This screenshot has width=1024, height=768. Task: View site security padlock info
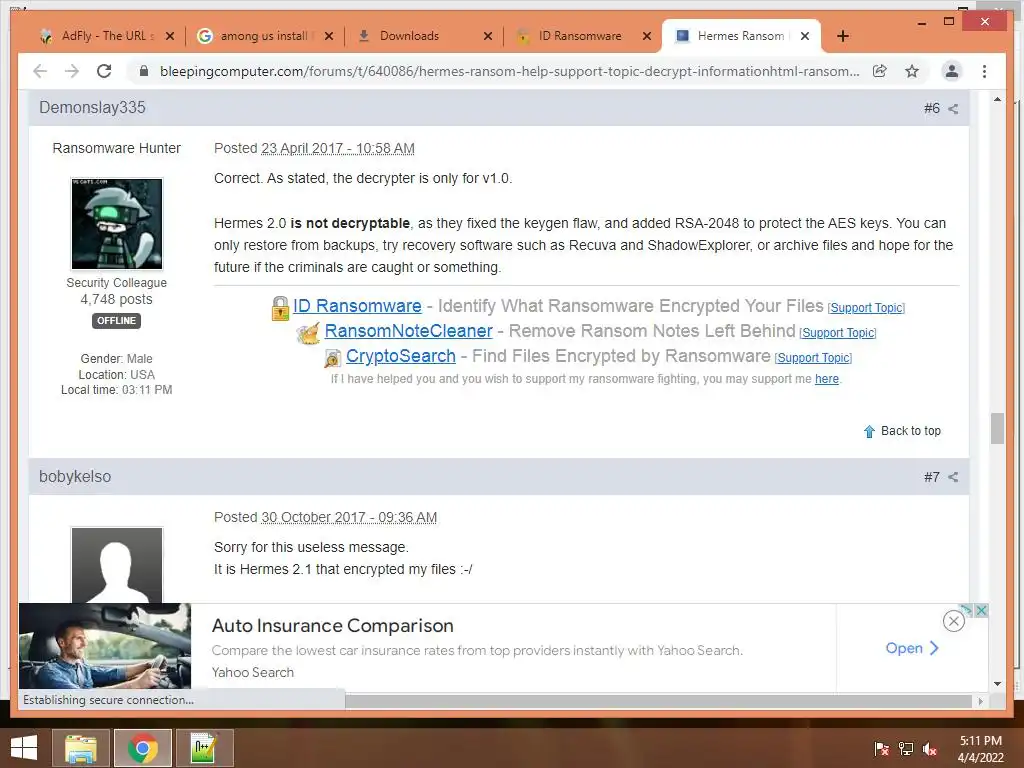point(144,71)
